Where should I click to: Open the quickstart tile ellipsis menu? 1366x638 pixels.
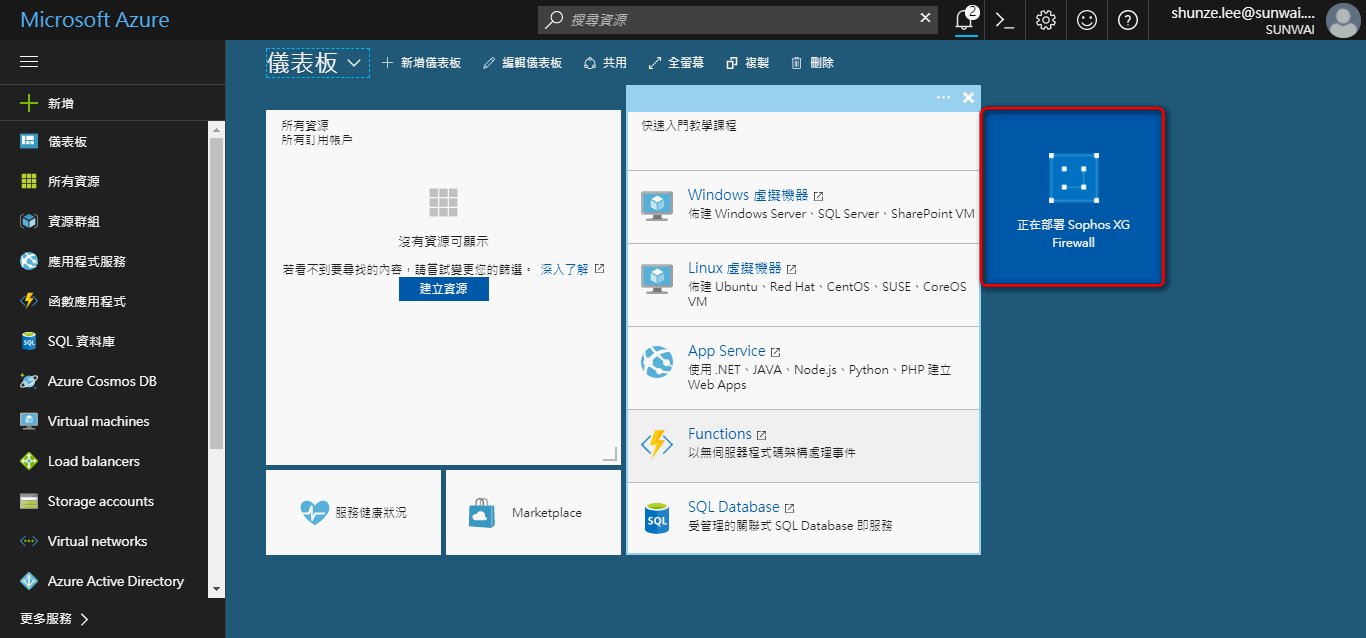click(x=943, y=97)
